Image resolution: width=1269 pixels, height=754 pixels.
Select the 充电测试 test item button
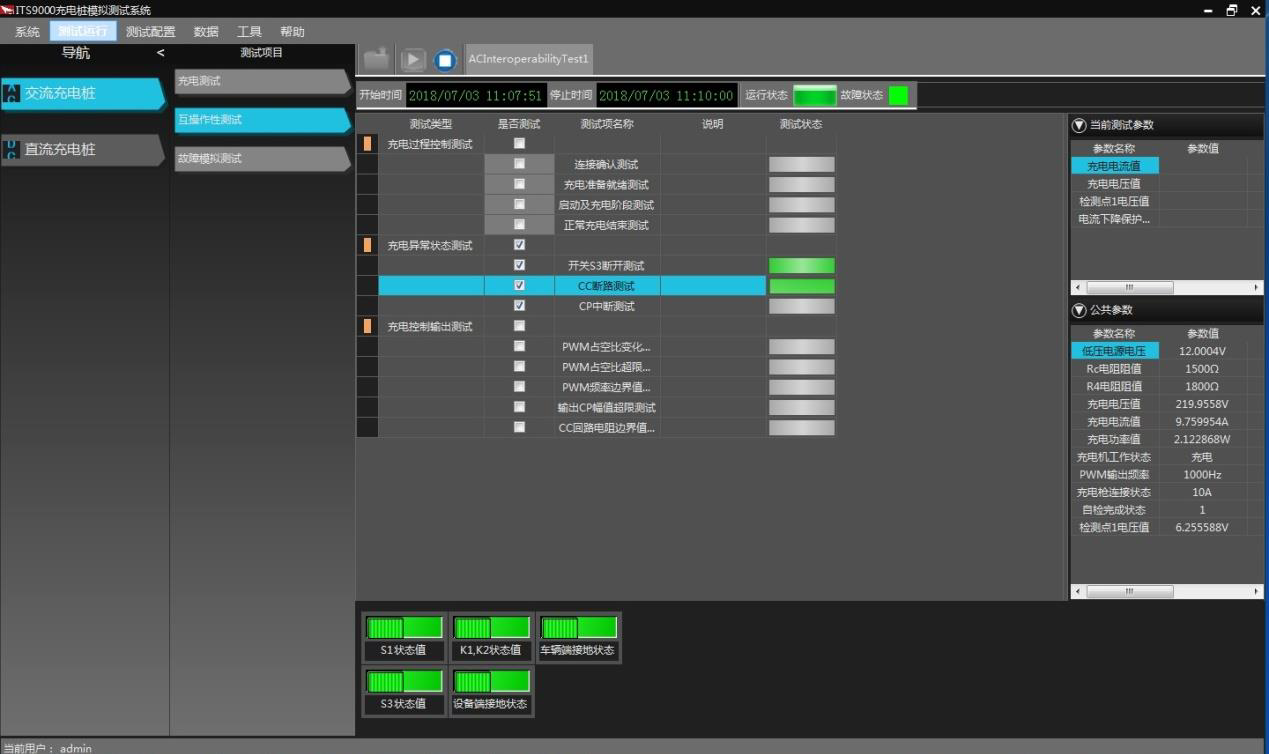(x=260, y=81)
